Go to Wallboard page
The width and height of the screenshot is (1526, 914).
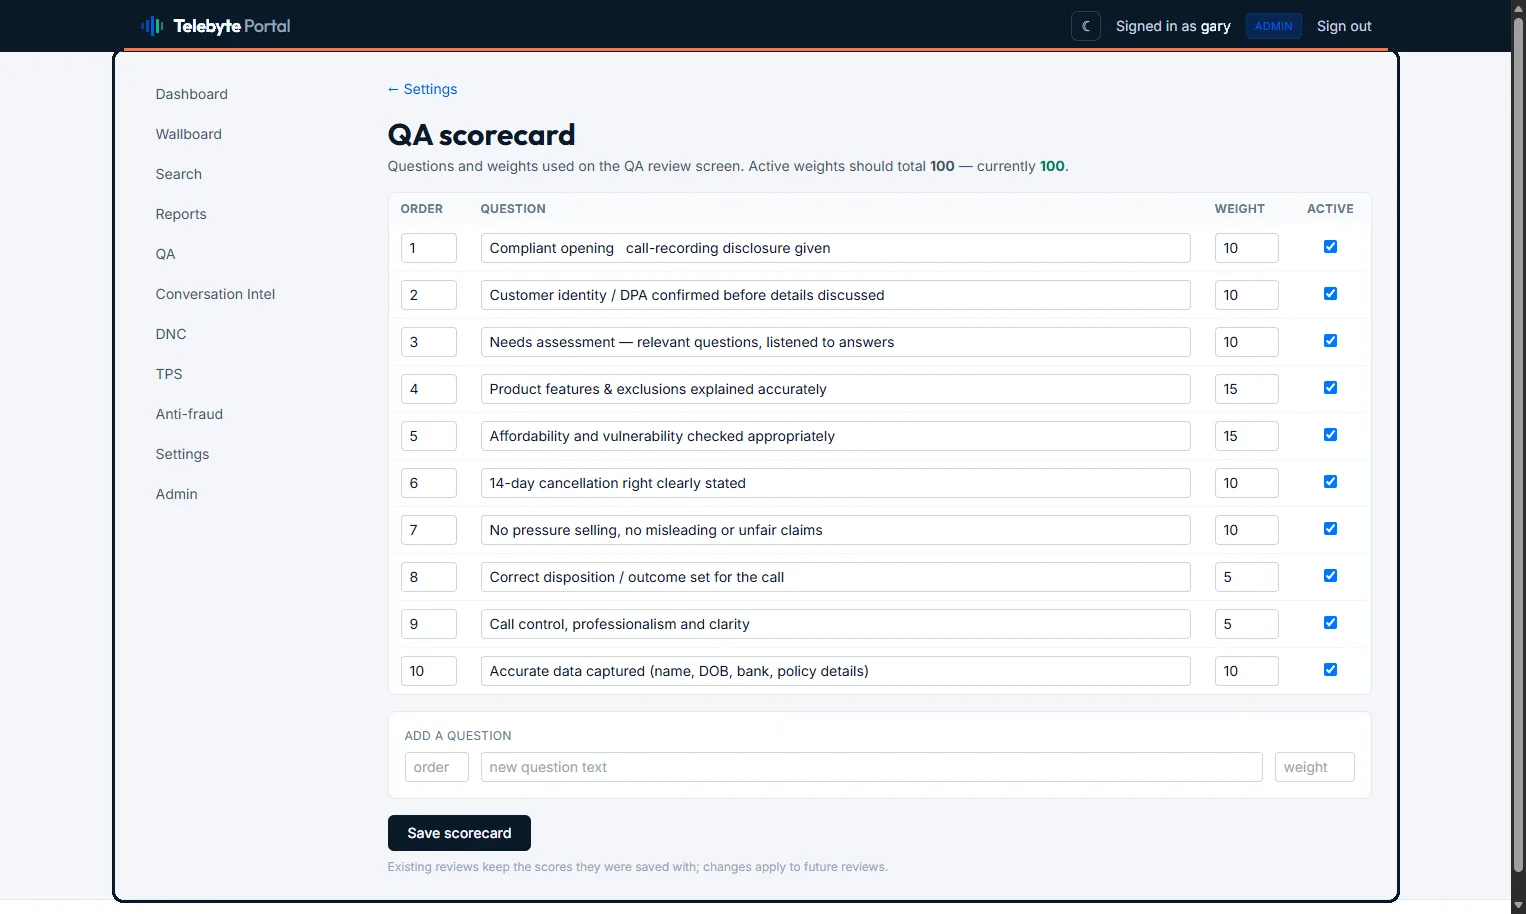pyautogui.click(x=189, y=134)
